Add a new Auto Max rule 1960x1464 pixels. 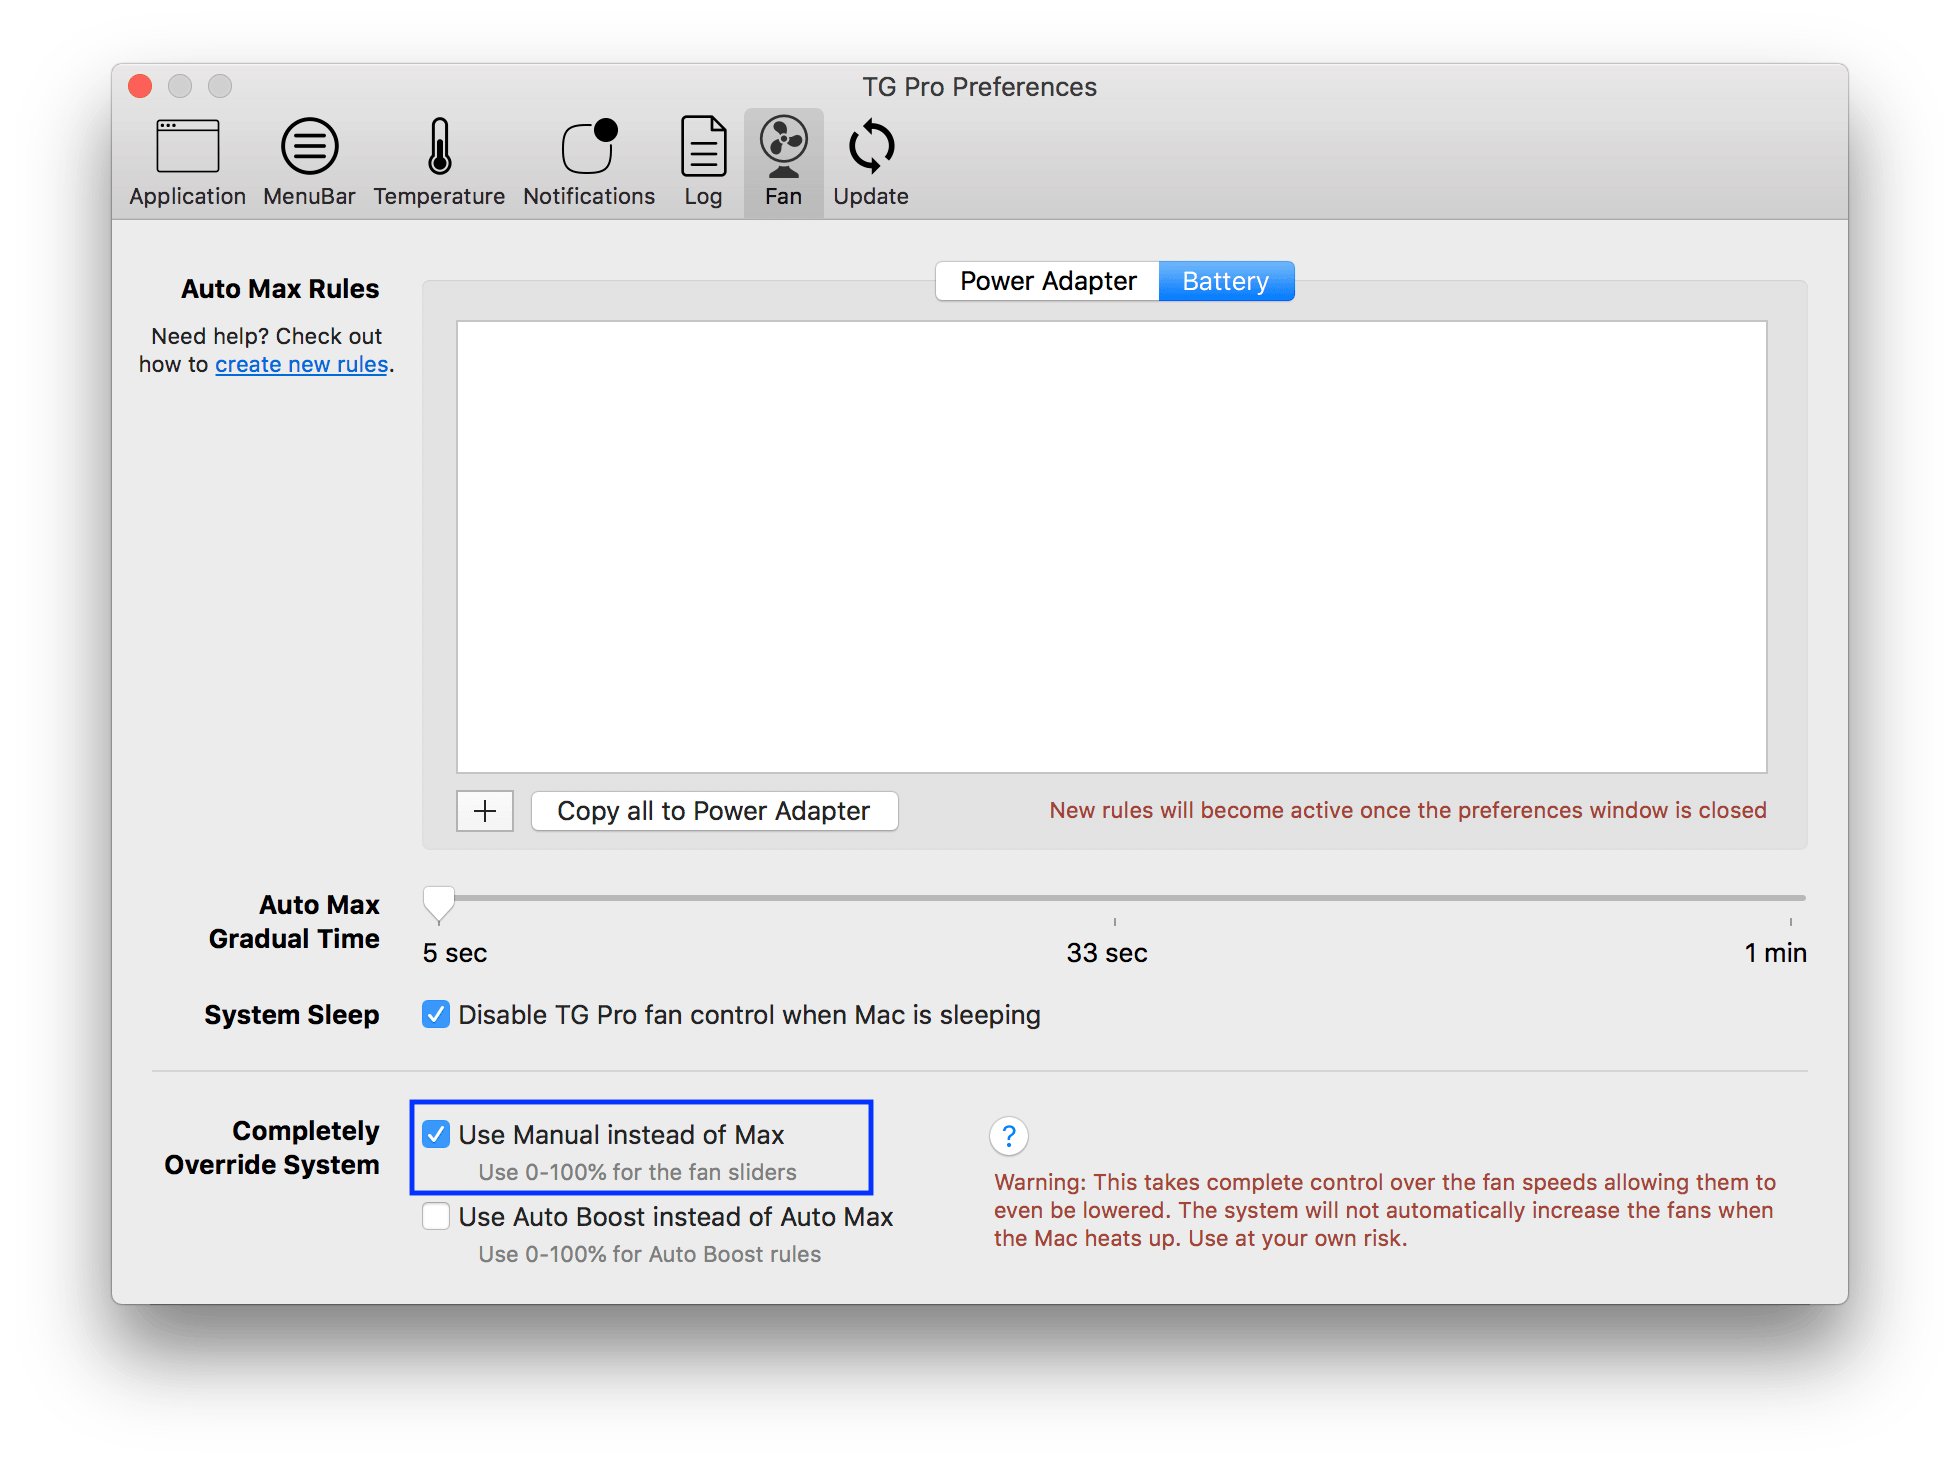click(485, 811)
